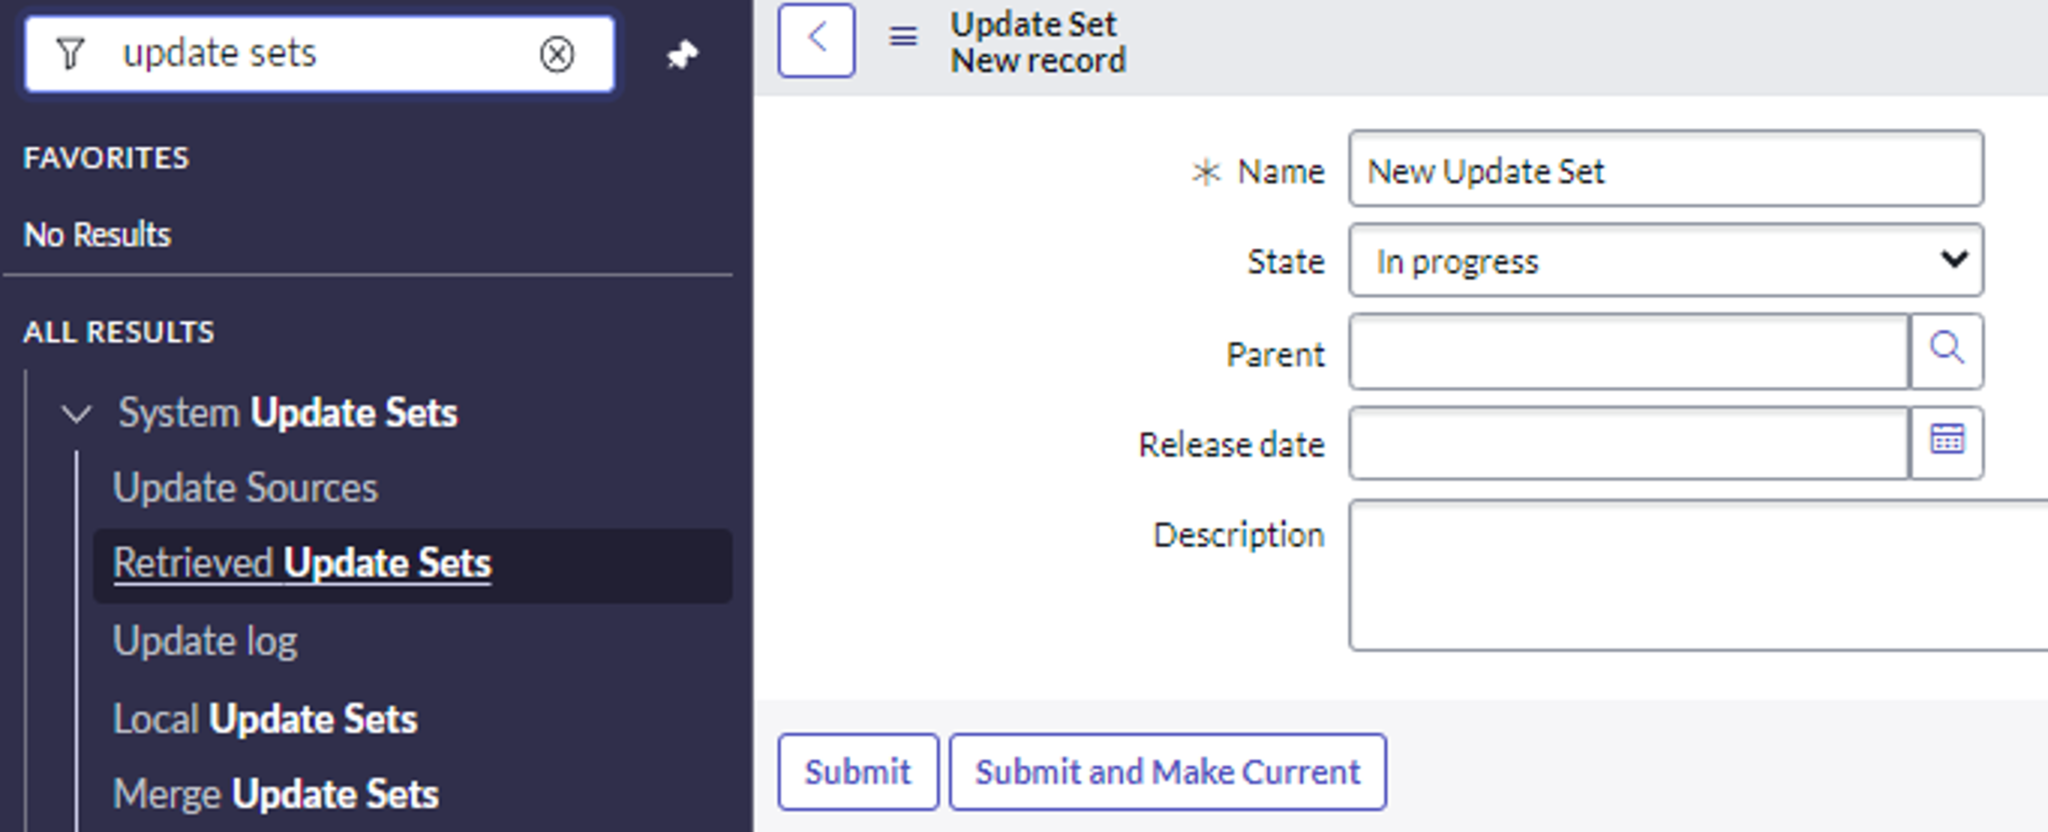Click the Submit button
This screenshot has width=2048, height=832.
(858, 771)
